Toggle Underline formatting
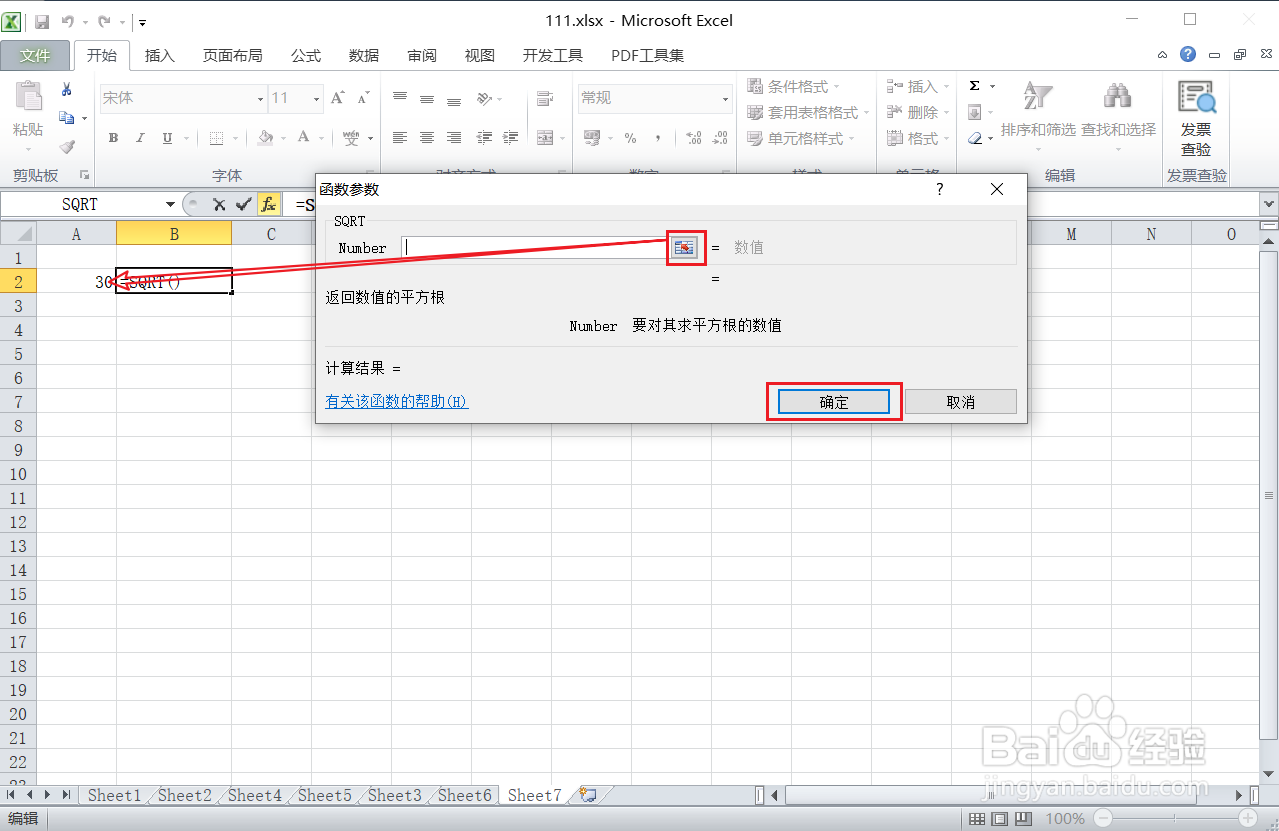1279x831 pixels. tap(166, 138)
